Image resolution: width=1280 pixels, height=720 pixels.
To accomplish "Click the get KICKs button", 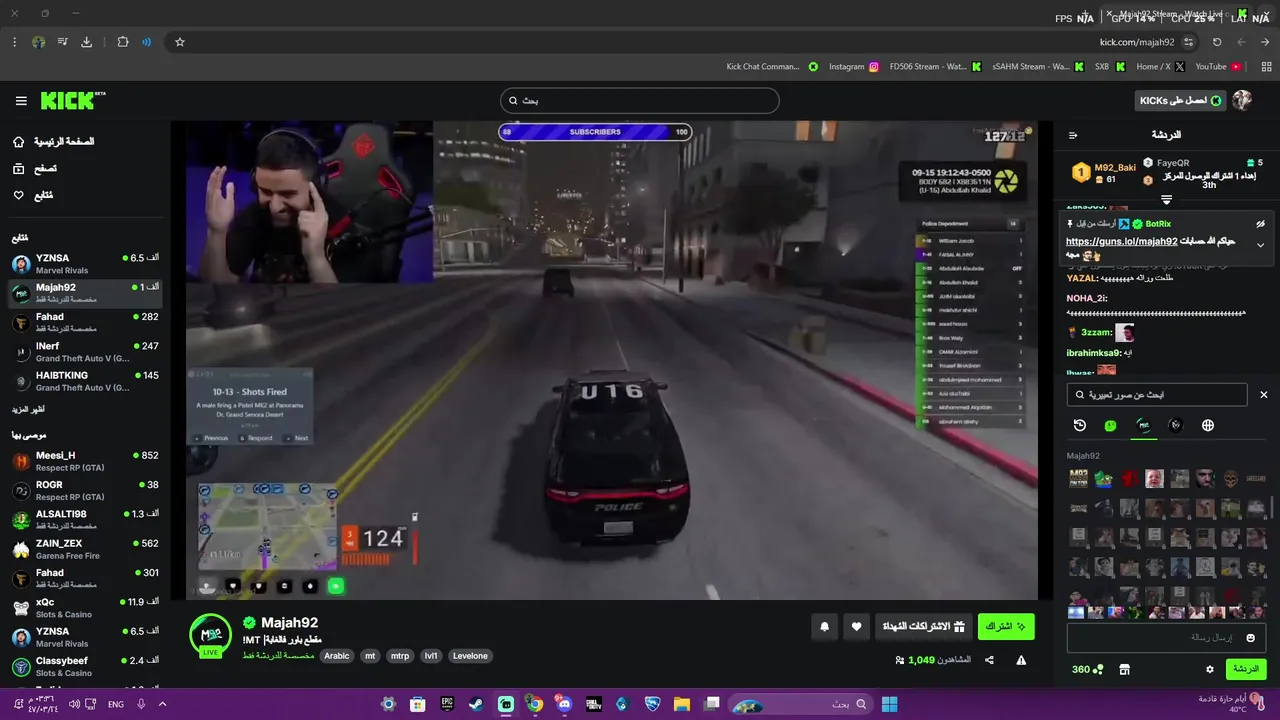I will 1181,100.
